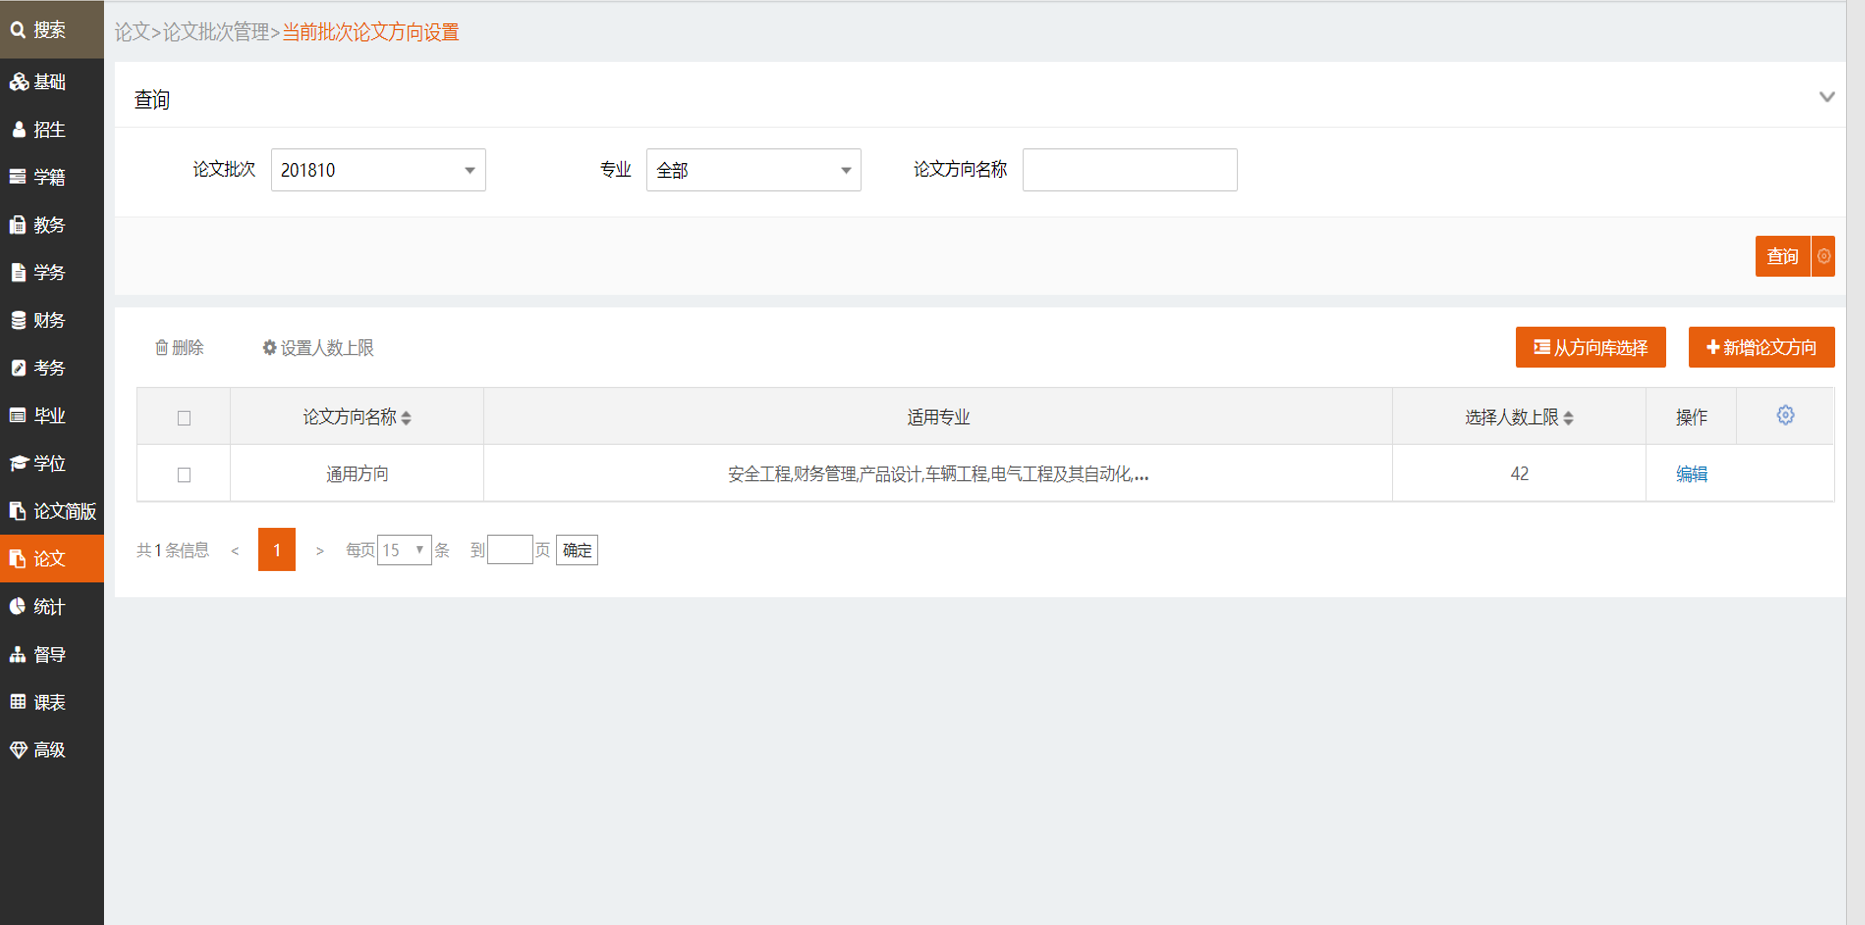Toggle the select-all header checkbox

pos(184,418)
